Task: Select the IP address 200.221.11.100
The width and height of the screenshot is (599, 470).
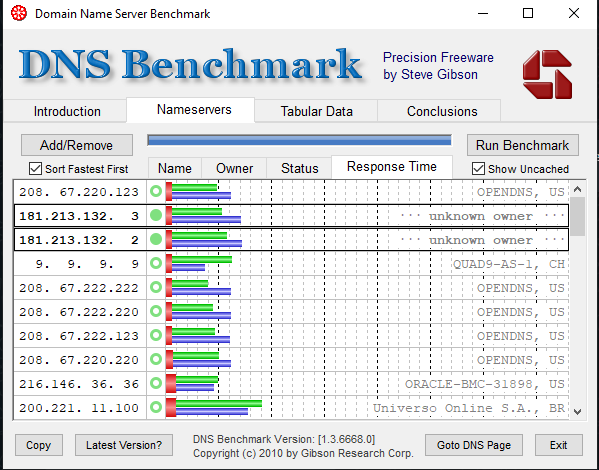Action: coord(79,408)
